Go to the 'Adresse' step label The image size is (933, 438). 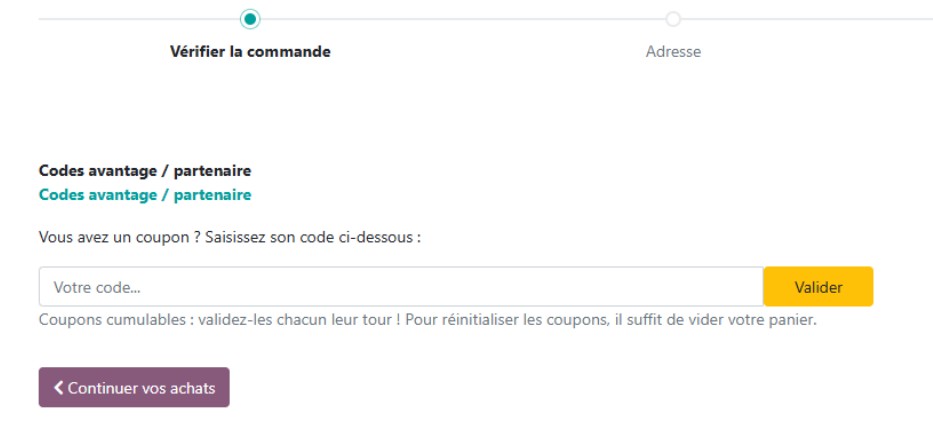point(673,52)
